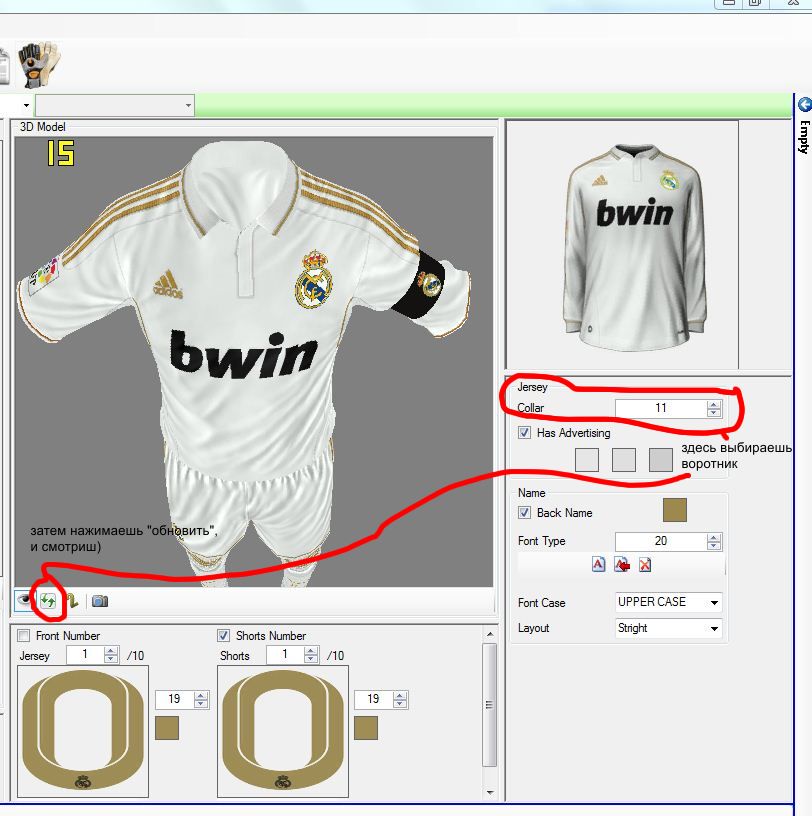Viewport: 812px width, 816px height.
Task: Increase the 19 value beside shorts number preview
Action: 400,695
